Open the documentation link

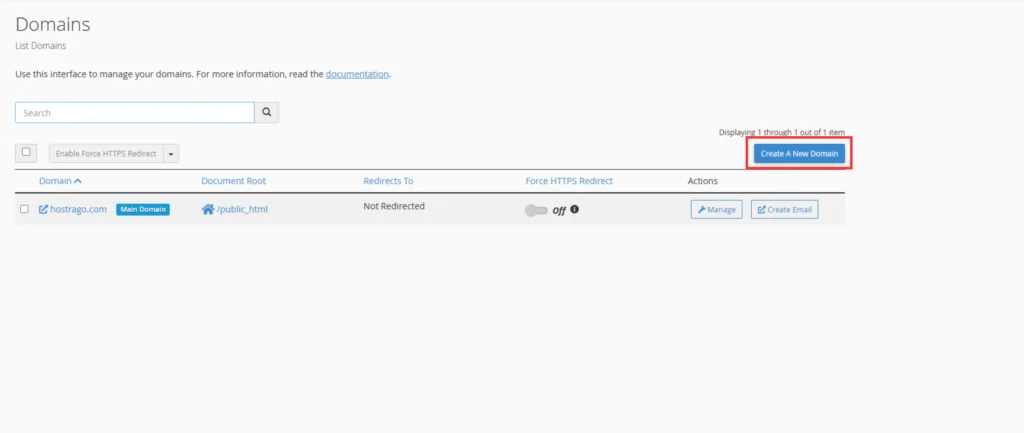coord(357,74)
